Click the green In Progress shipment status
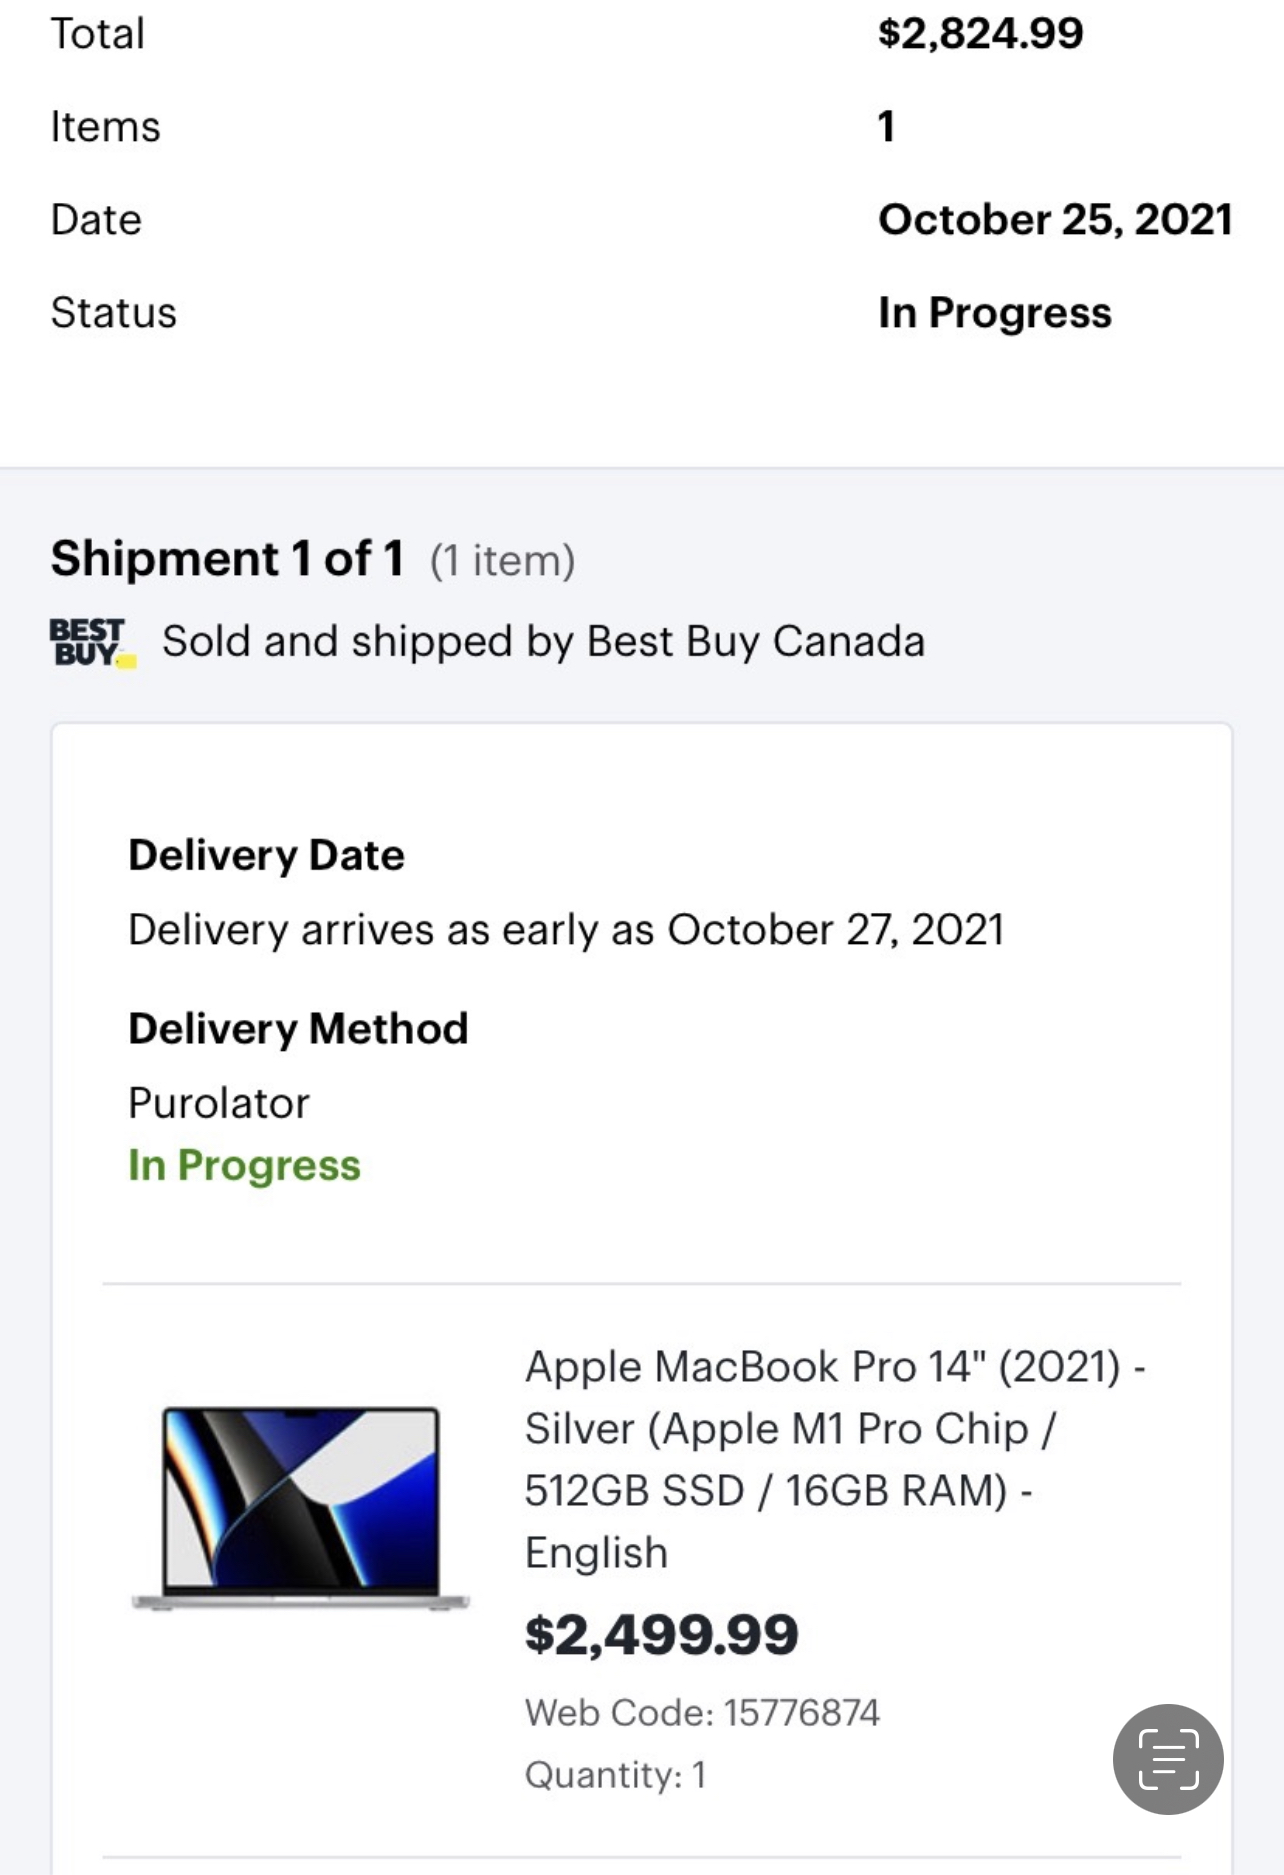1284x1875 pixels. click(x=244, y=1165)
